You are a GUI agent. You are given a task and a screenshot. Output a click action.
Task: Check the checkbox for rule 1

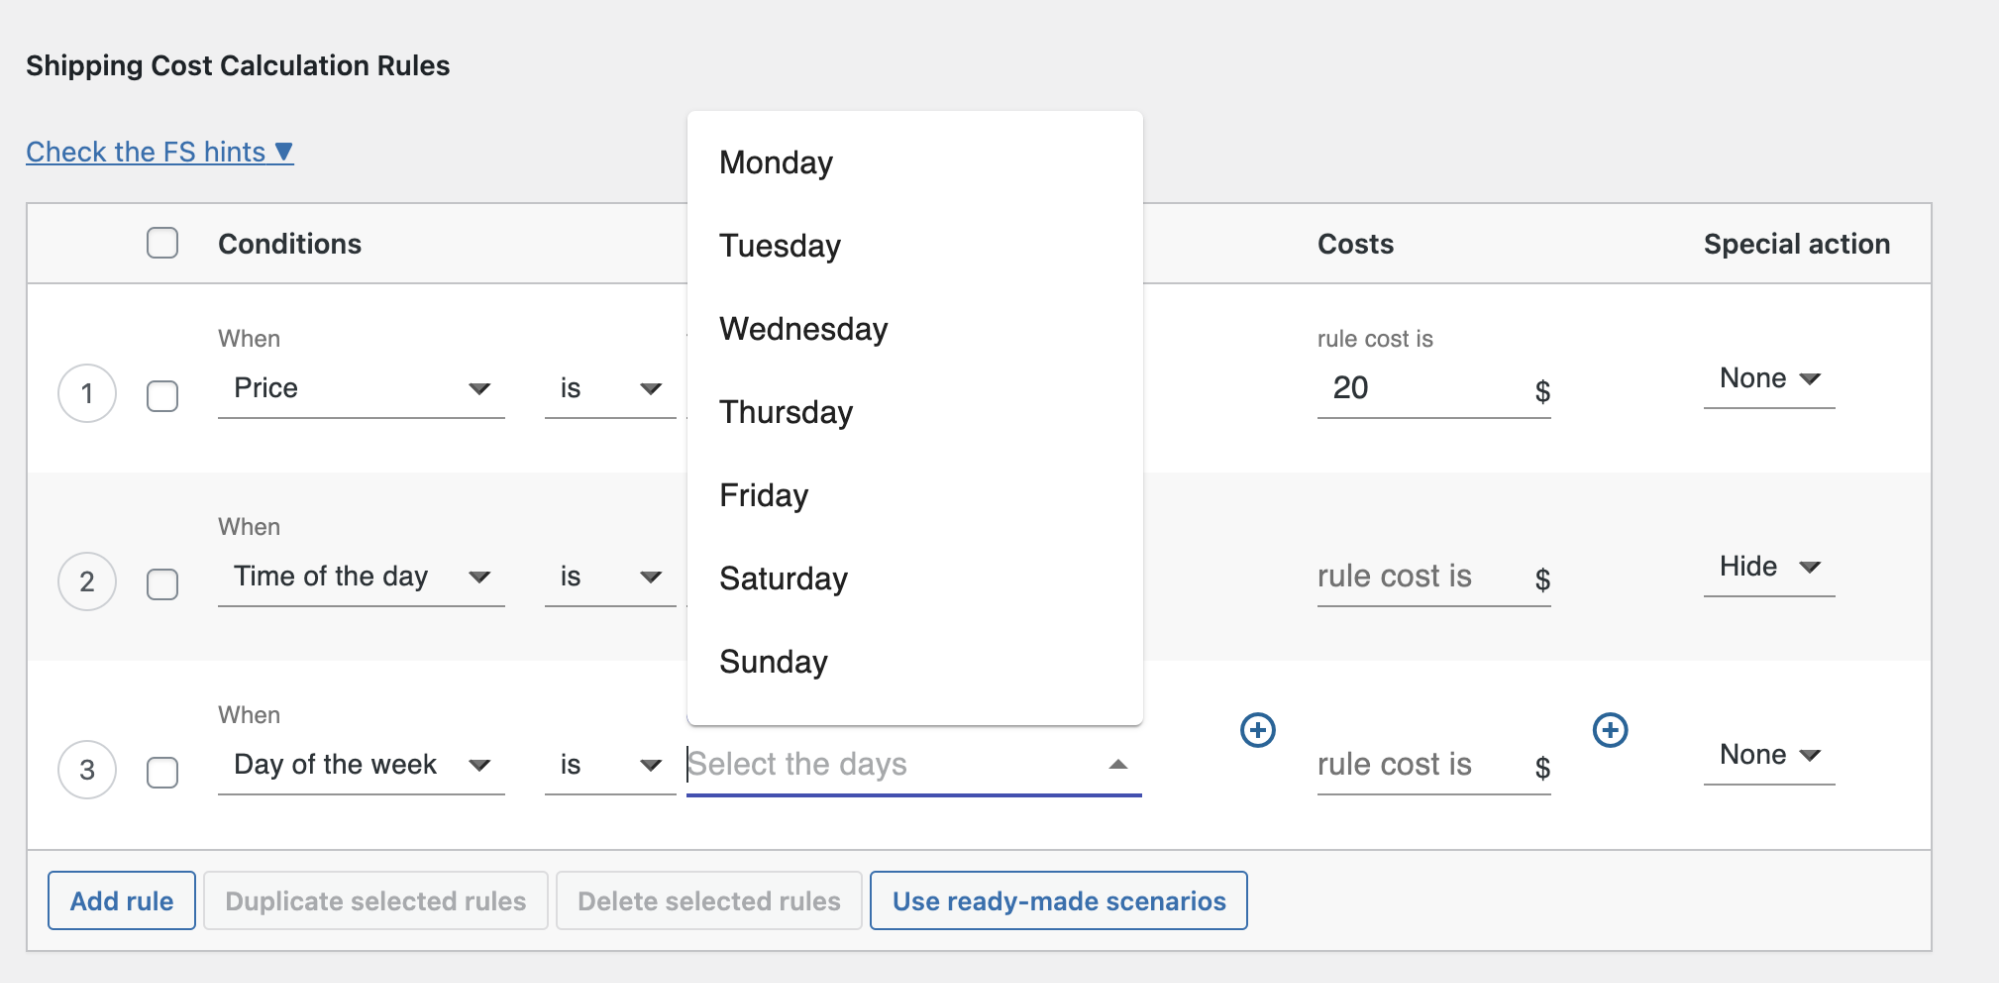click(x=162, y=395)
